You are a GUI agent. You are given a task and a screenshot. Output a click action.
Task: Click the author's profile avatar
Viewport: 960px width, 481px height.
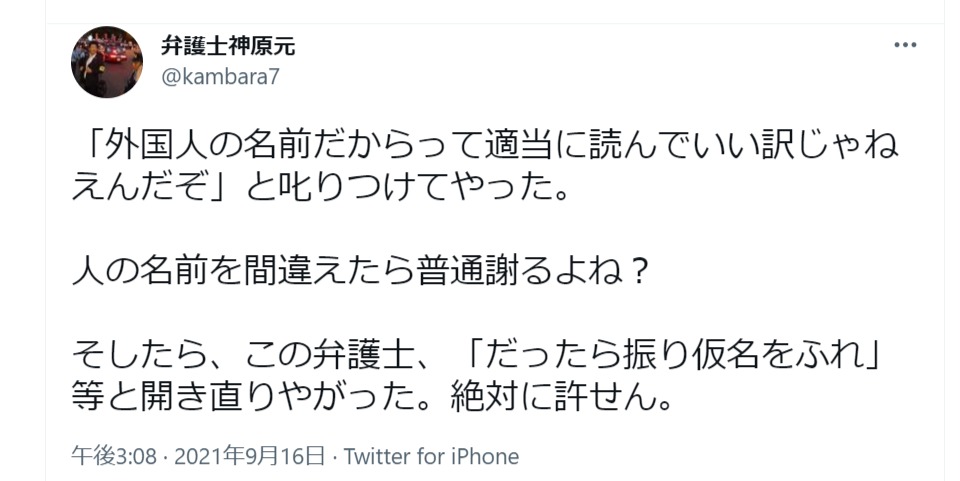click(x=107, y=62)
